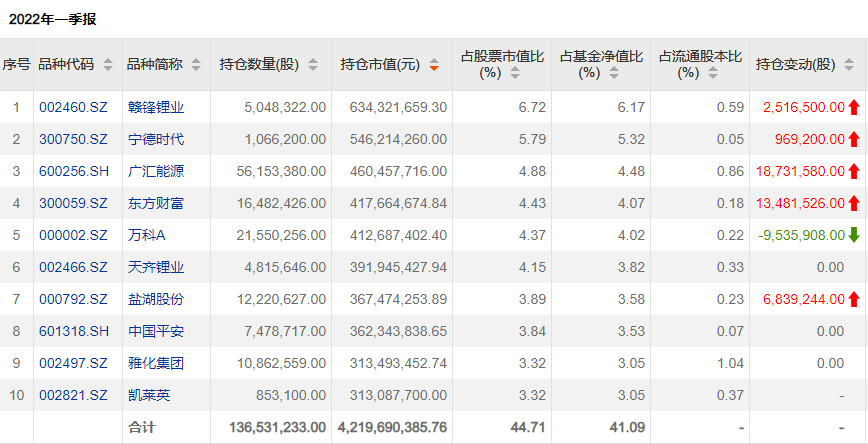Open stock code 600256.SH link
Screen dimensions: 868x444
pyautogui.click(x=74, y=172)
